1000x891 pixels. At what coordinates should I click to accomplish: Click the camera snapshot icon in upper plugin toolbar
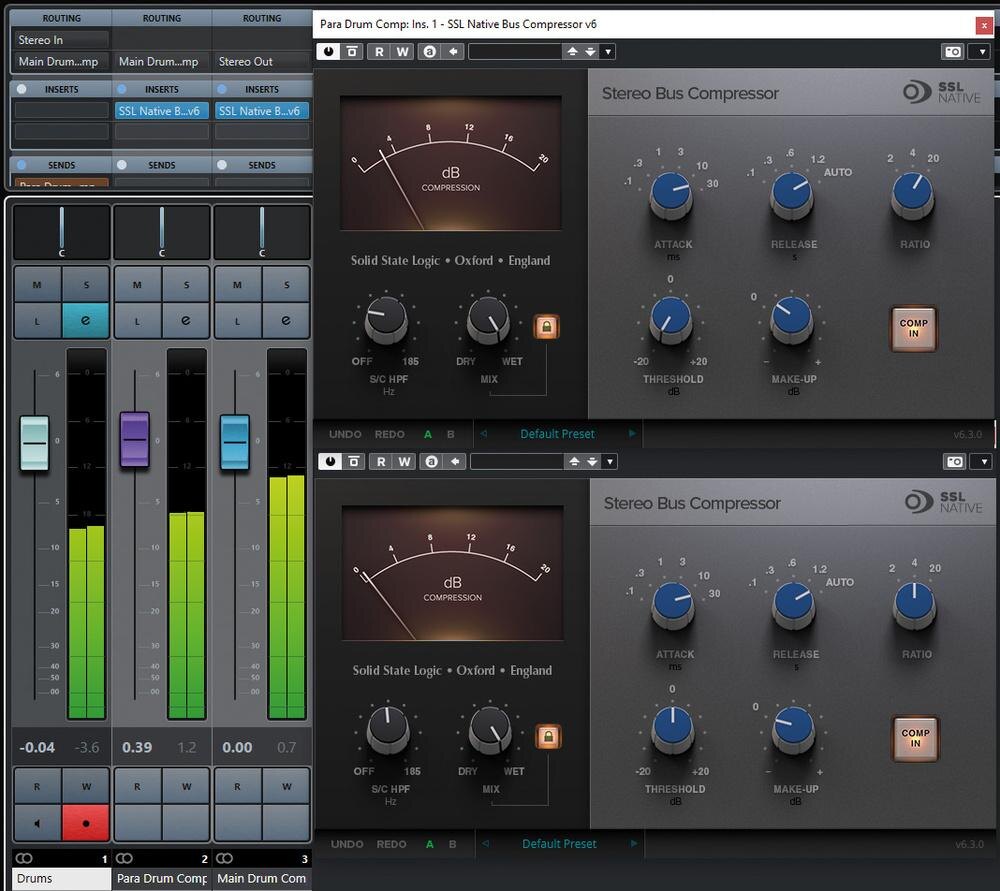(x=953, y=52)
